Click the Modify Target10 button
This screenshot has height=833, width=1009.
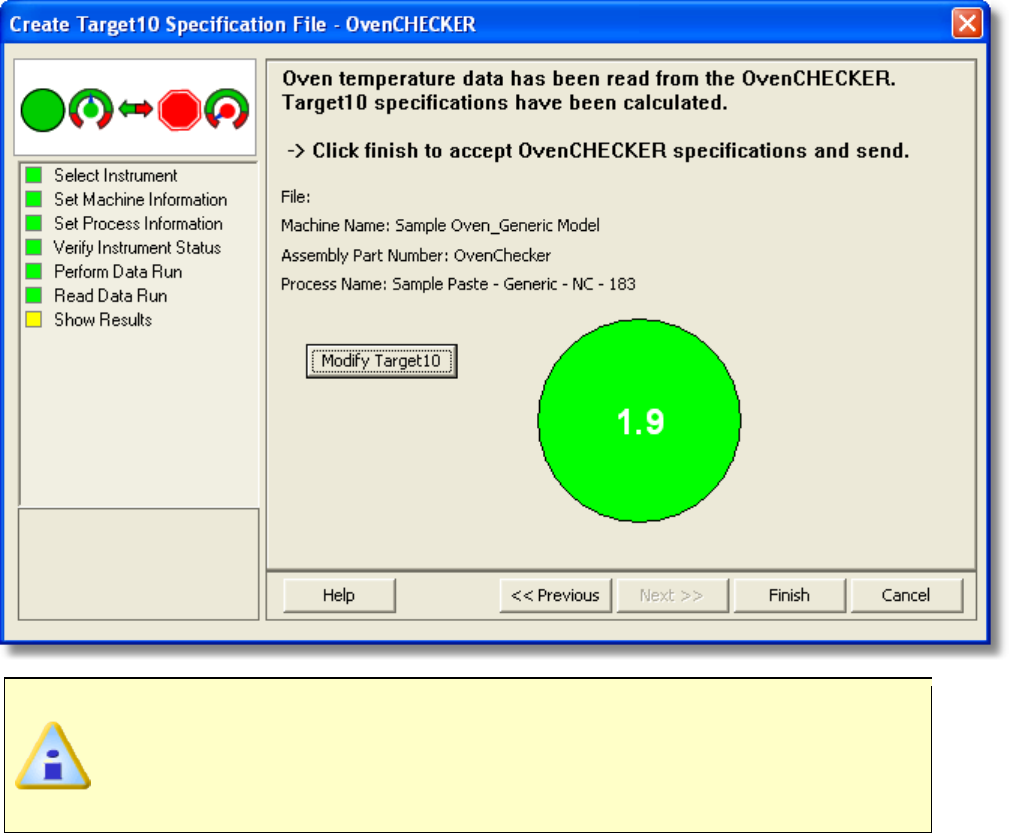click(x=382, y=361)
